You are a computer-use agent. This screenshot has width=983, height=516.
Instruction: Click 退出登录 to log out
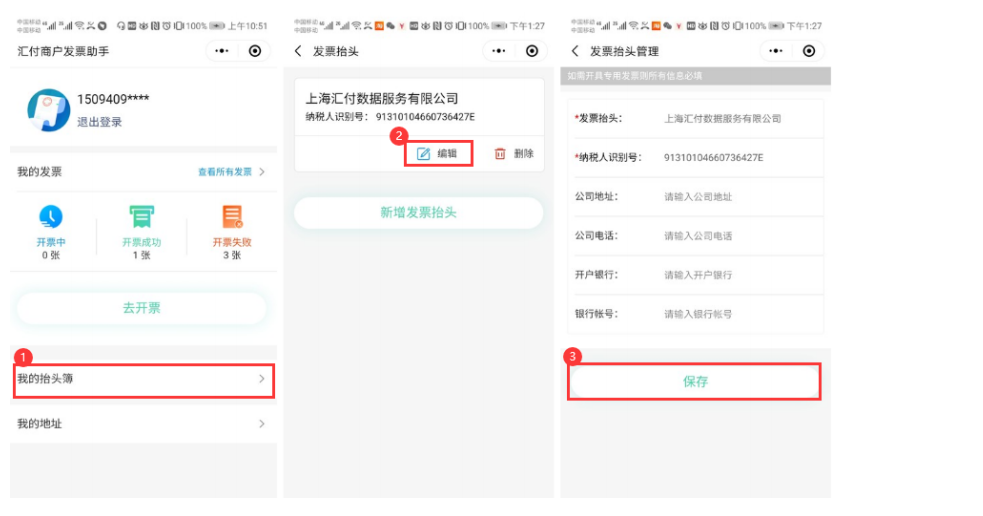point(99,122)
